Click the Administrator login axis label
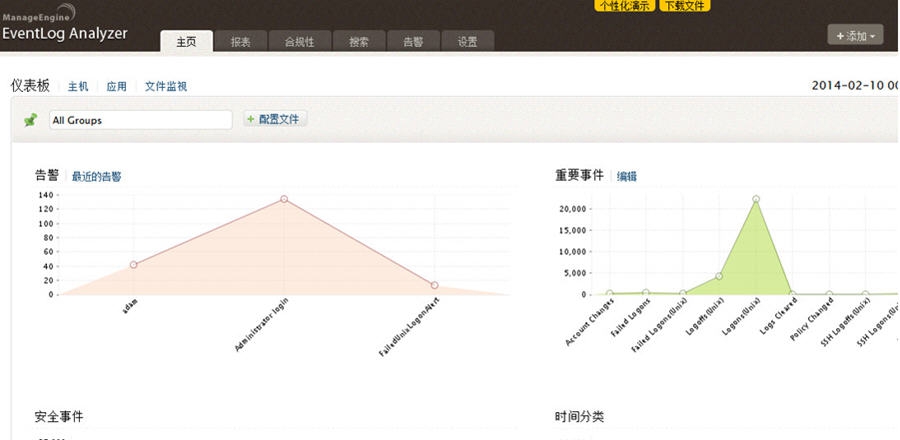 pos(261,325)
